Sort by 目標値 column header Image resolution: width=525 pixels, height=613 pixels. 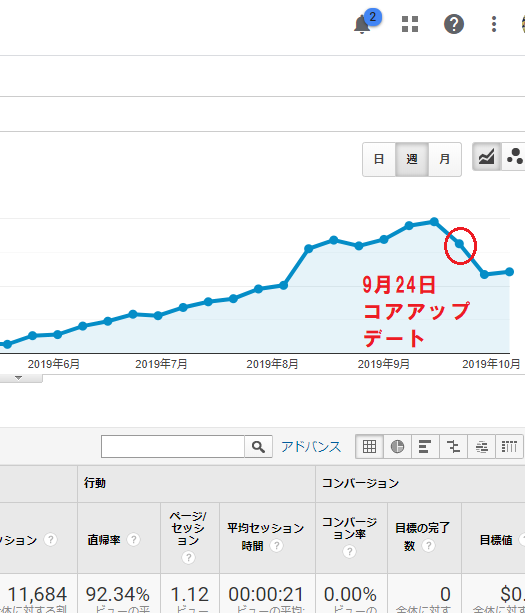496,540
